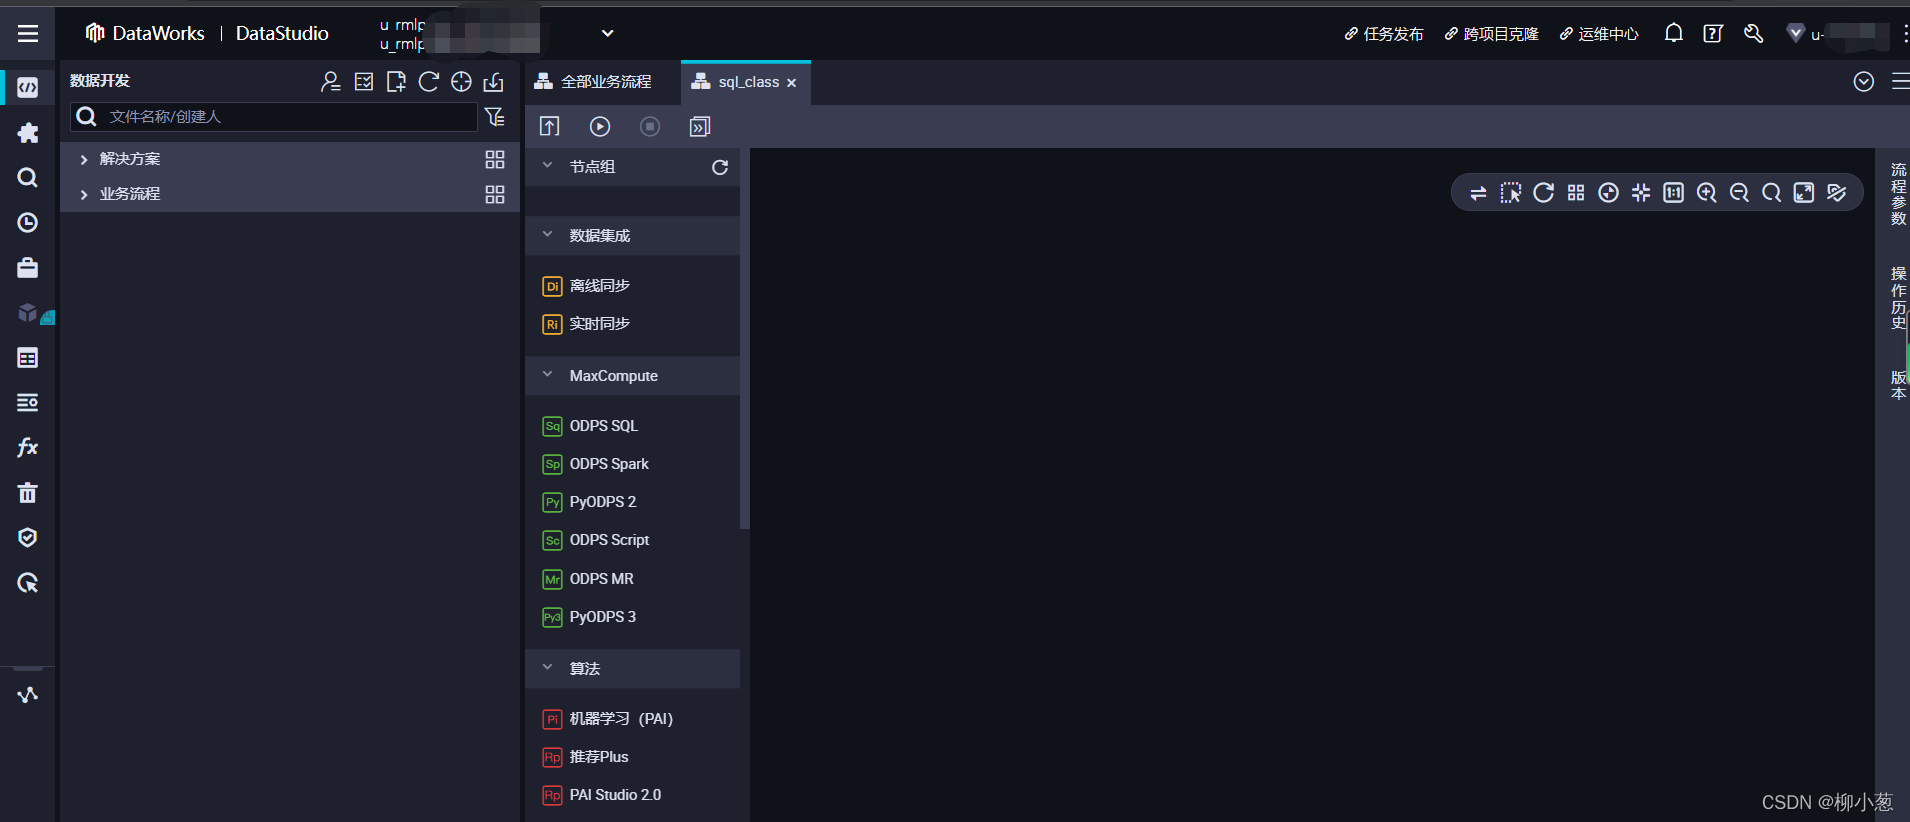Stop the running workflow
1910x822 pixels.
(x=650, y=126)
